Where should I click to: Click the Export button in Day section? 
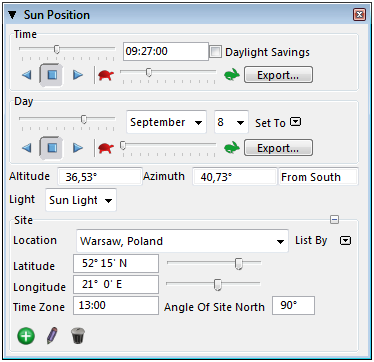click(278, 148)
